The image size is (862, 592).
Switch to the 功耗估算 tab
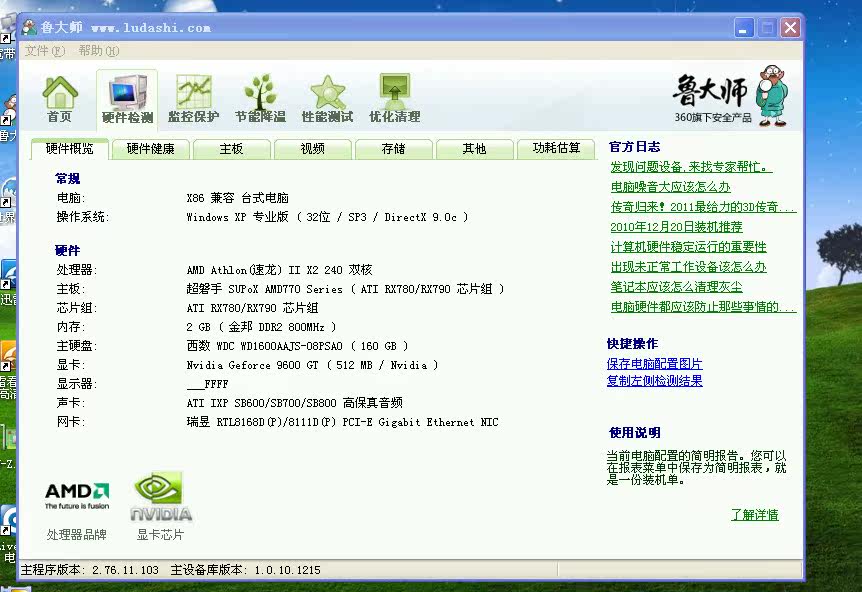tap(556, 149)
